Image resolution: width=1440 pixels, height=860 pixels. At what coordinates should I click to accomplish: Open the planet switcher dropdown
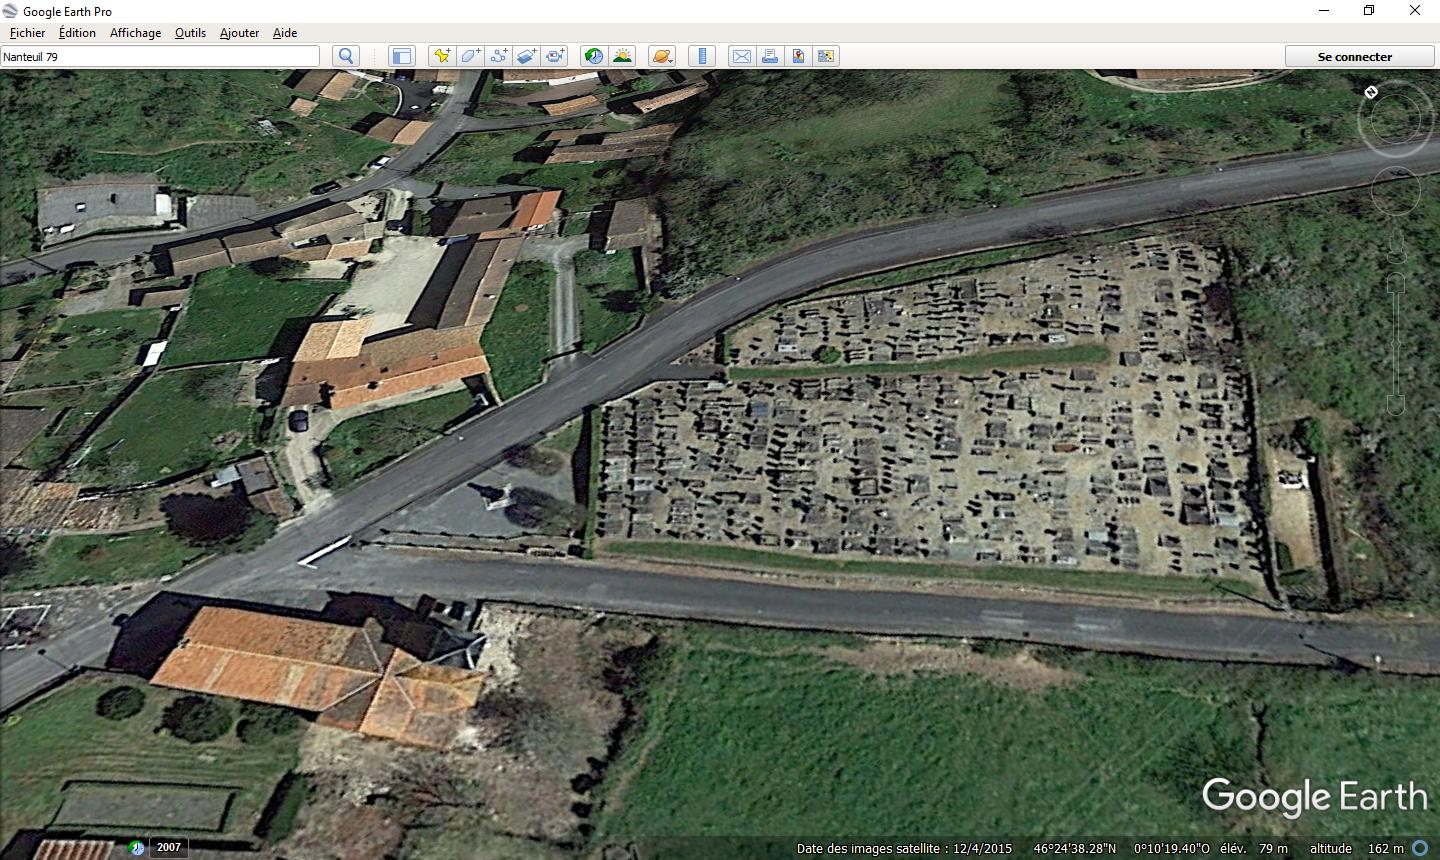point(662,56)
